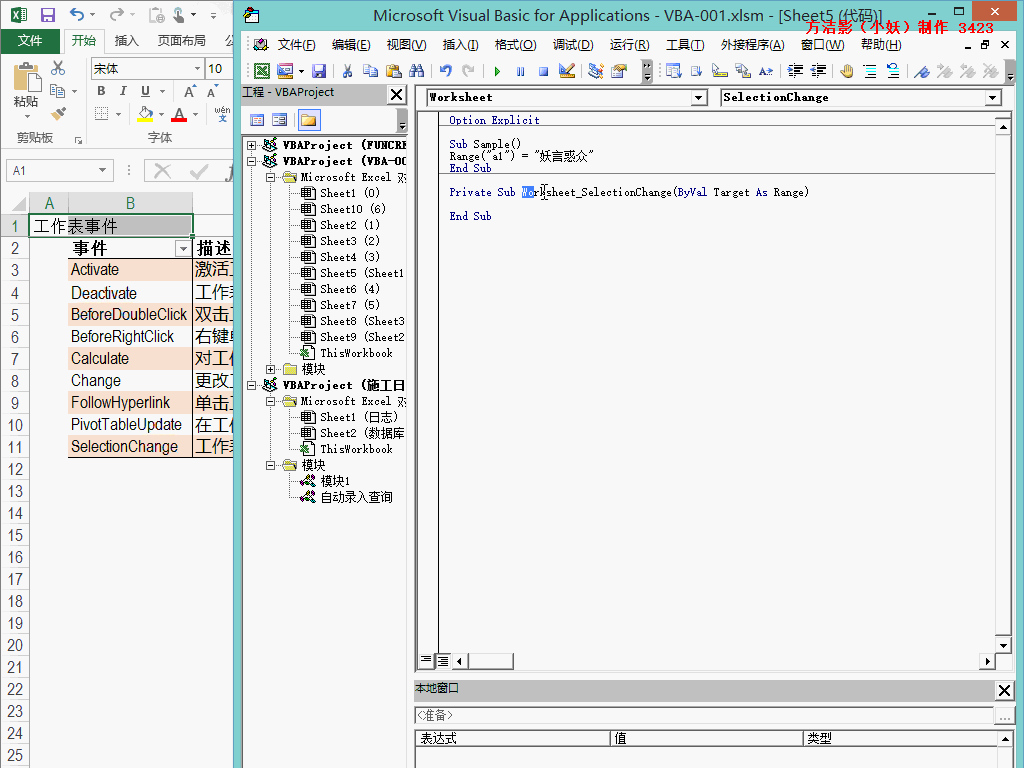This screenshot has height=768, width=1024.
Task: Select the 自动录入查询 module in the tree
Action: (356, 498)
